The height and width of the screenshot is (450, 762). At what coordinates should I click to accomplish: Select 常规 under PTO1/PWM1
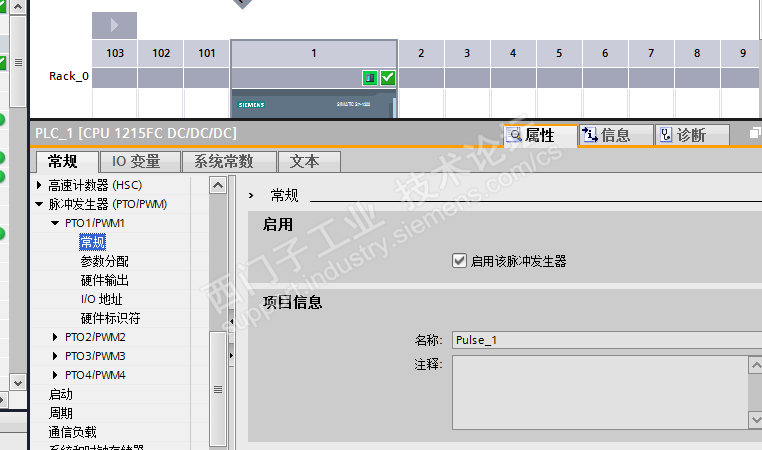point(92,242)
